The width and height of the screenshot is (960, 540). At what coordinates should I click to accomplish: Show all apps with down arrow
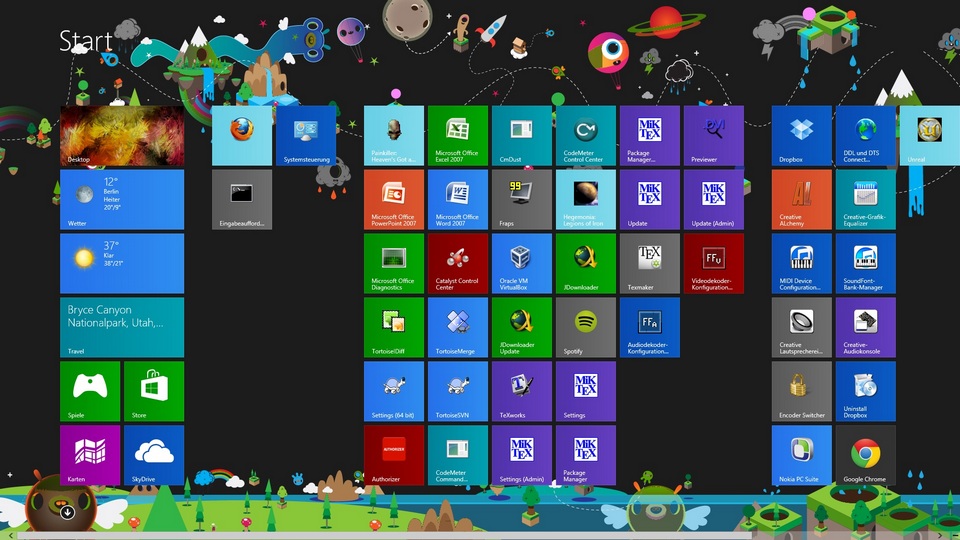(67, 512)
